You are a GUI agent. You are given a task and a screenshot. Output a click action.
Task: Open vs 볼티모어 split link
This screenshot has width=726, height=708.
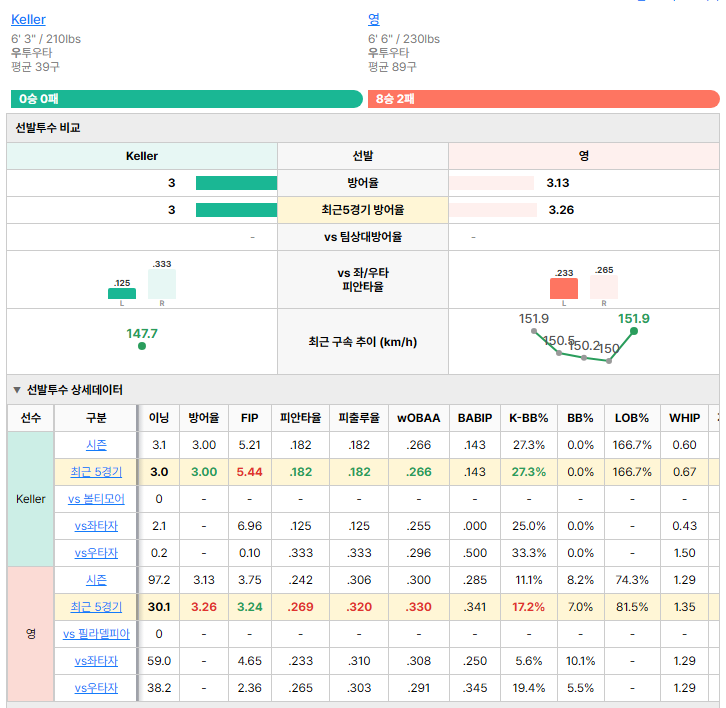click(x=96, y=499)
